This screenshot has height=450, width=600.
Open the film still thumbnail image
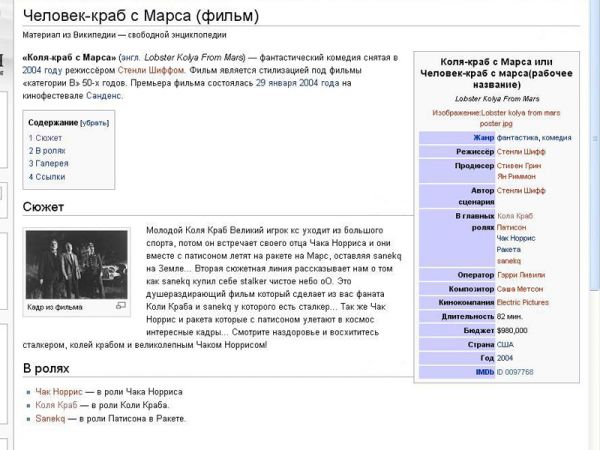click(77, 264)
